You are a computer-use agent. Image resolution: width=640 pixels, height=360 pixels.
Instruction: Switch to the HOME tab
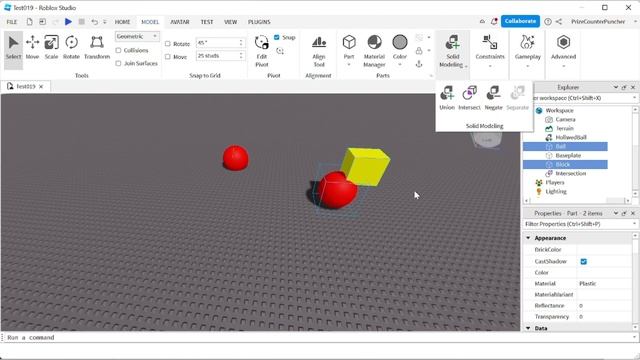(122, 22)
